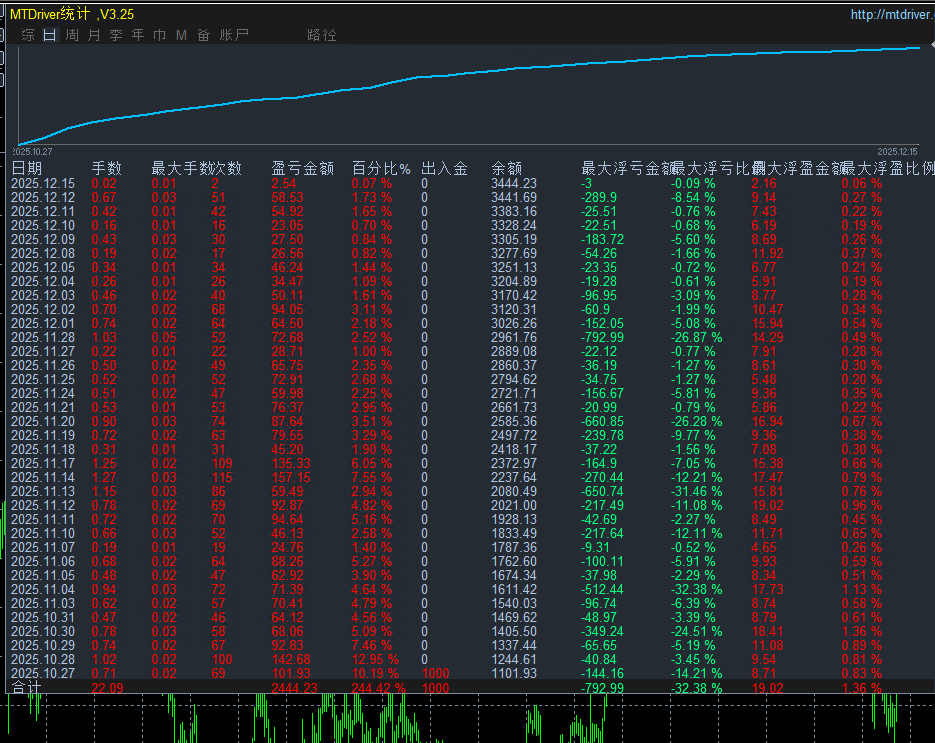Click the 合计 totals row label
Viewport: 935px width, 743px height.
[26, 688]
